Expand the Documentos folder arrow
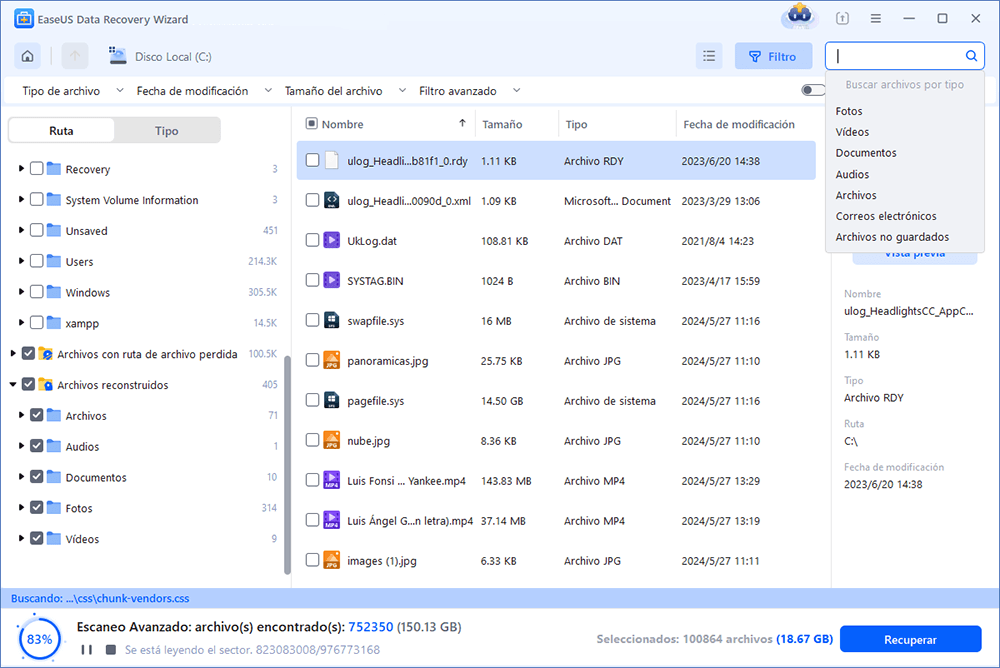 click(21, 477)
